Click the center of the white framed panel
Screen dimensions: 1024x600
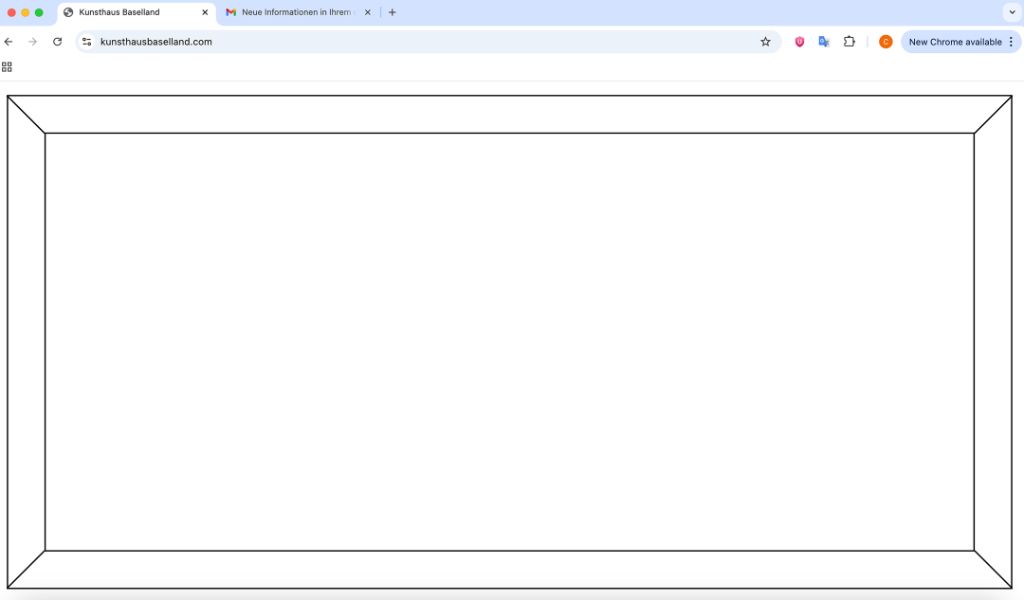(x=510, y=342)
